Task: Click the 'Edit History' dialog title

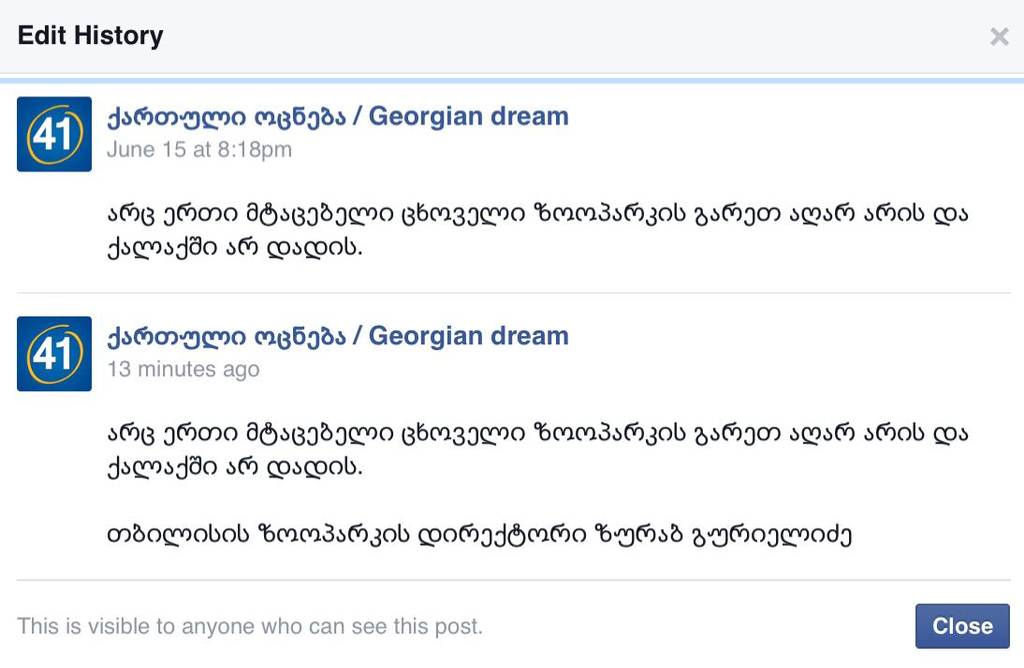Action: [90, 36]
